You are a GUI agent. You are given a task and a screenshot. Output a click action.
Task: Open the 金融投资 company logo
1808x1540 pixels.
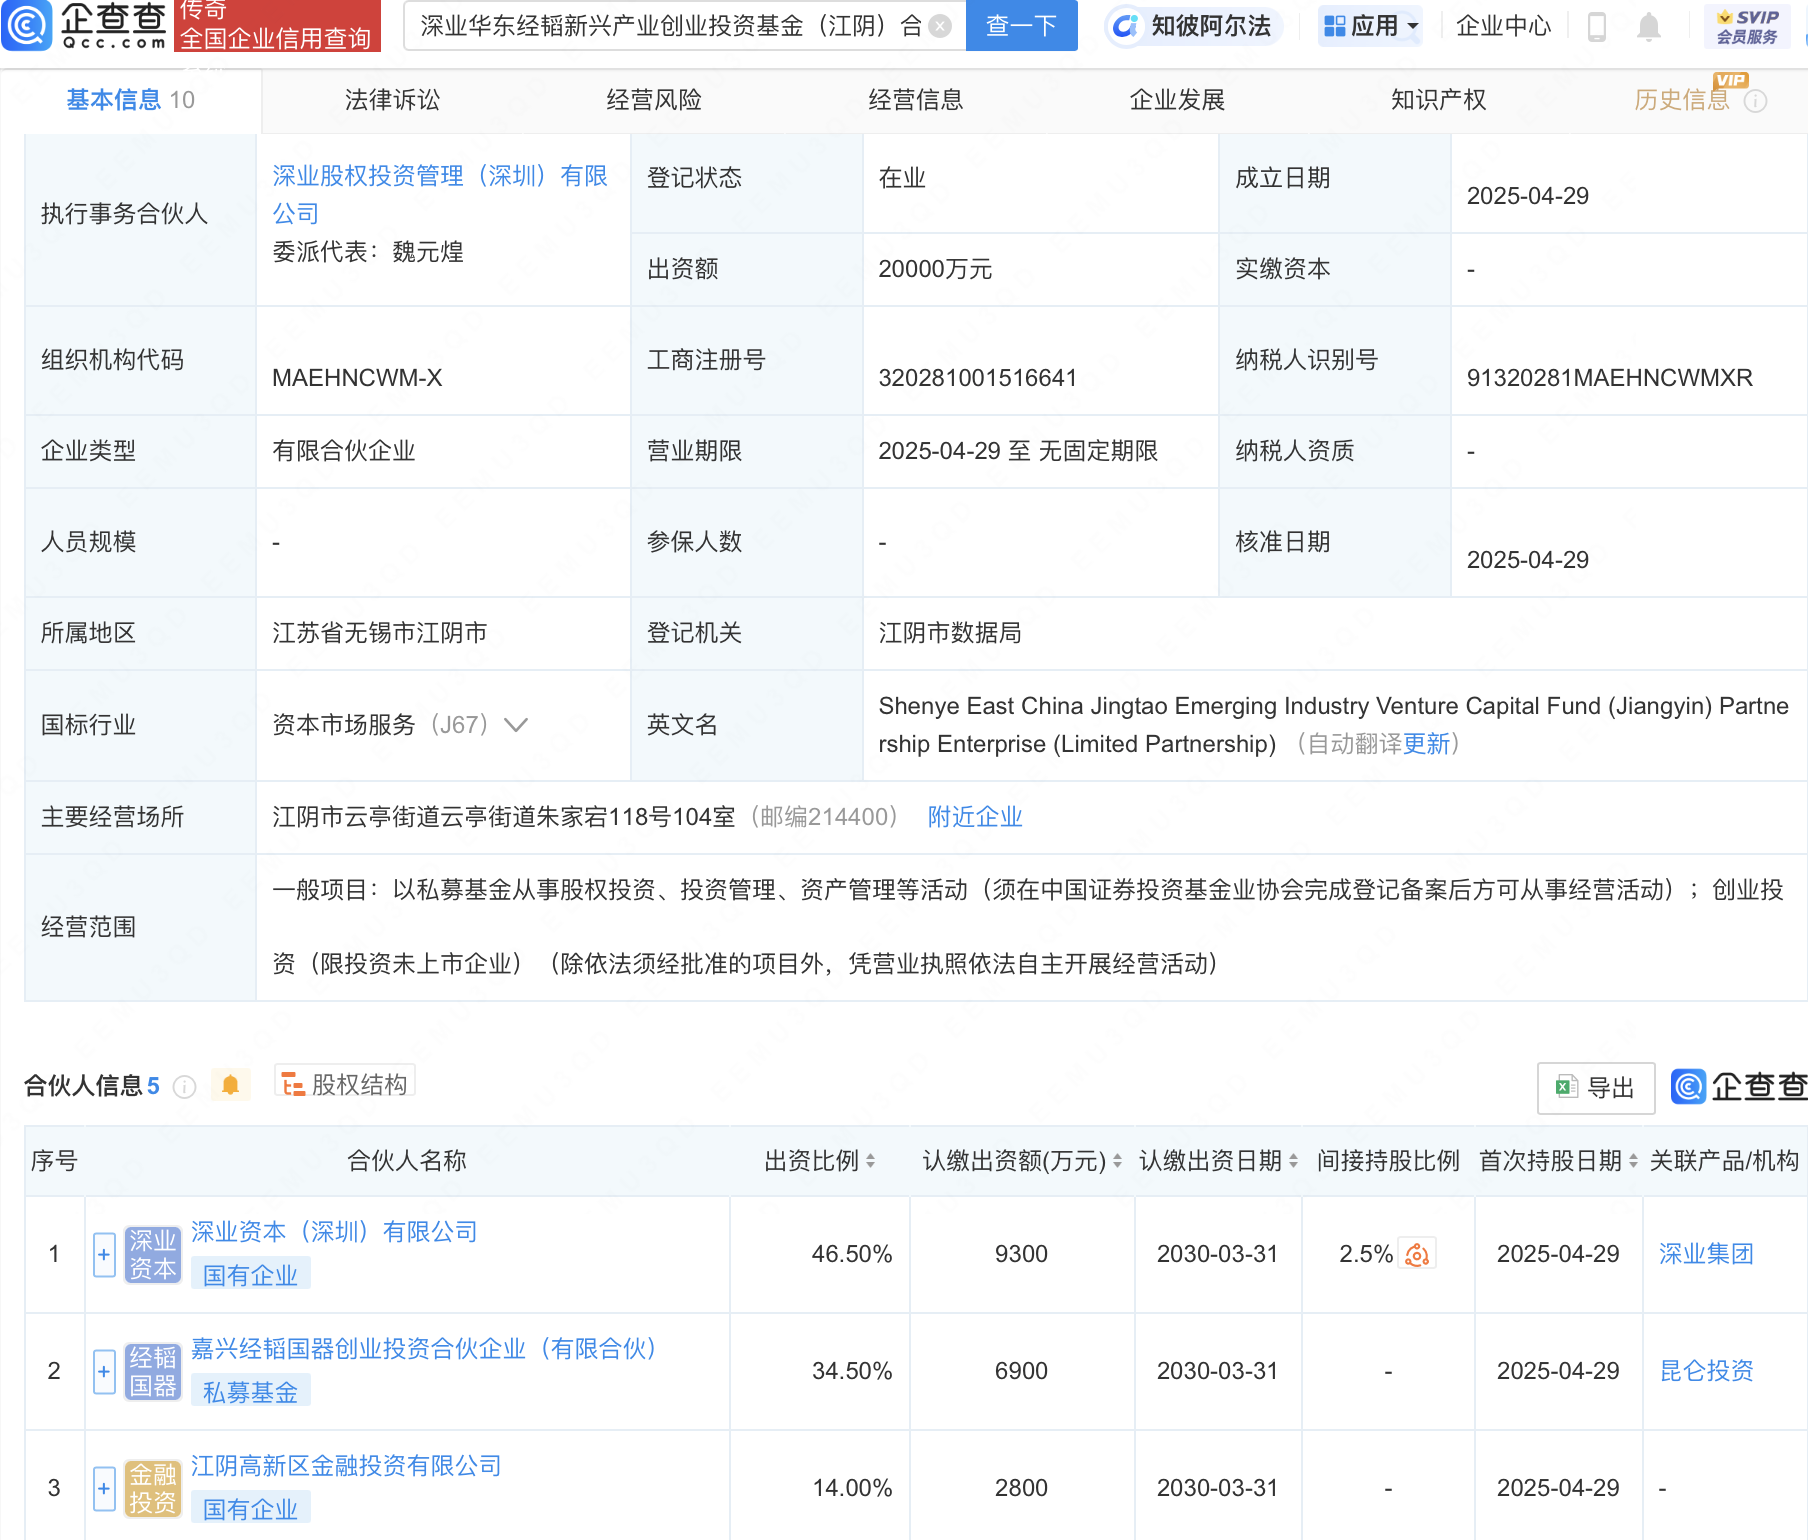click(153, 1488)
